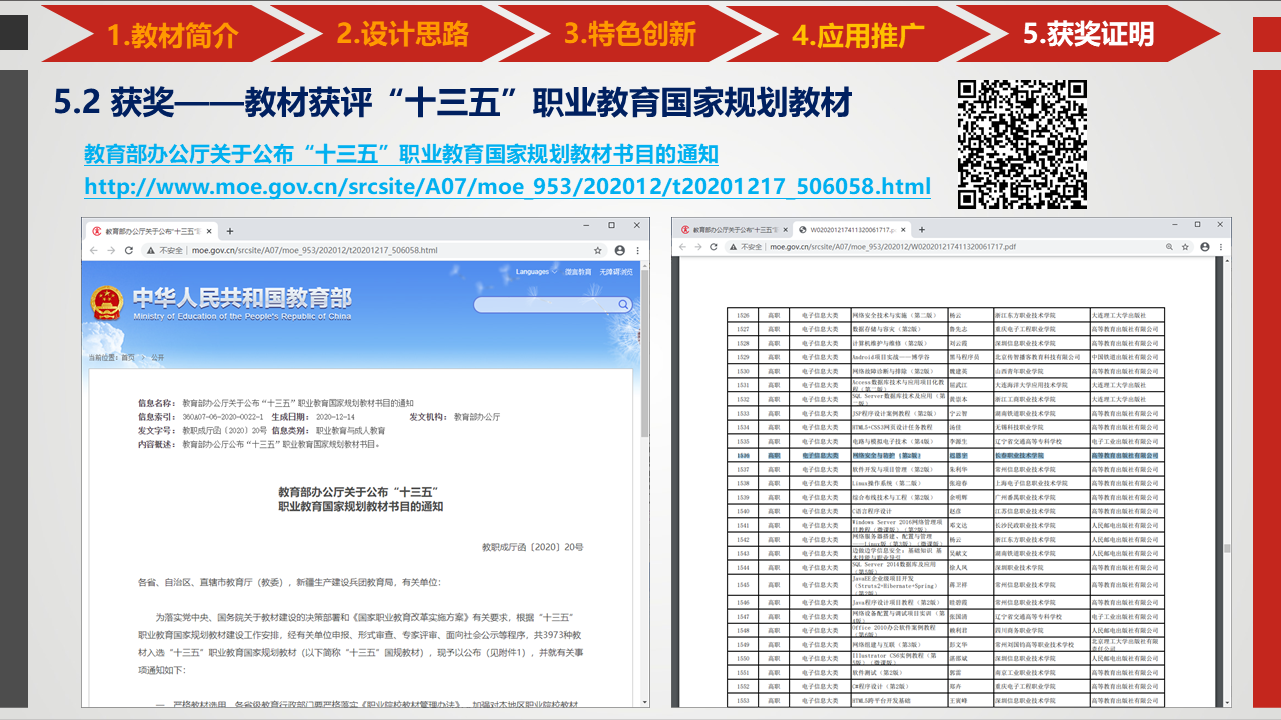This screenshot has height=720, width=1281.
Task: Go to 2.设计思路 section arrow
Action: pyautogui.click(x=402, y=34)
